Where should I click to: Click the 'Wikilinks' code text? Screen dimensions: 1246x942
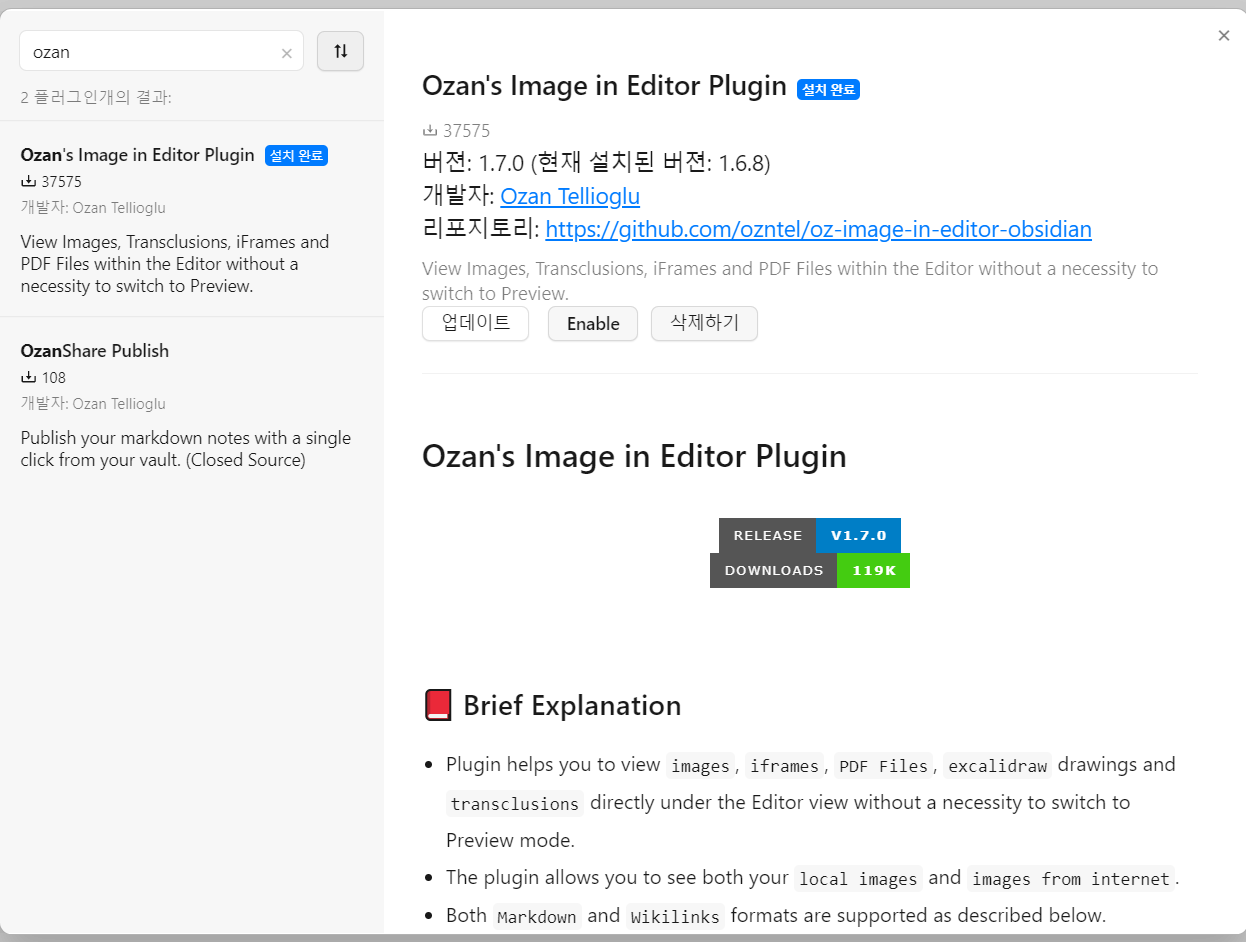coord(675,917)
